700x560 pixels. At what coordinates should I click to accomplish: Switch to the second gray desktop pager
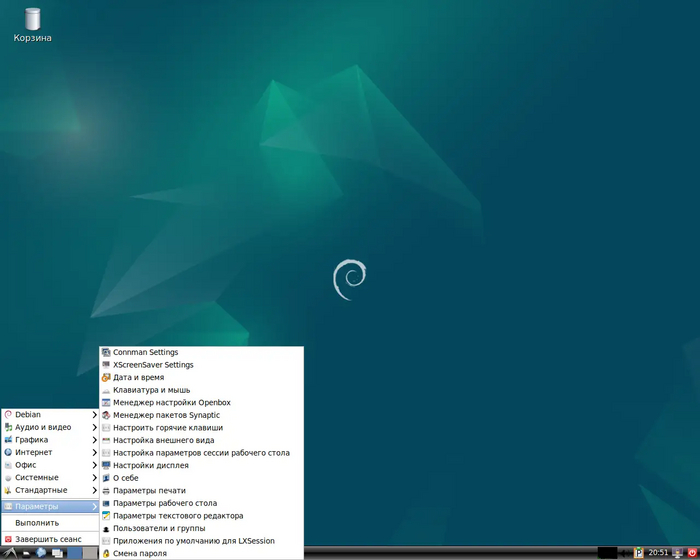pyautogui.click(x=90, y=553)
